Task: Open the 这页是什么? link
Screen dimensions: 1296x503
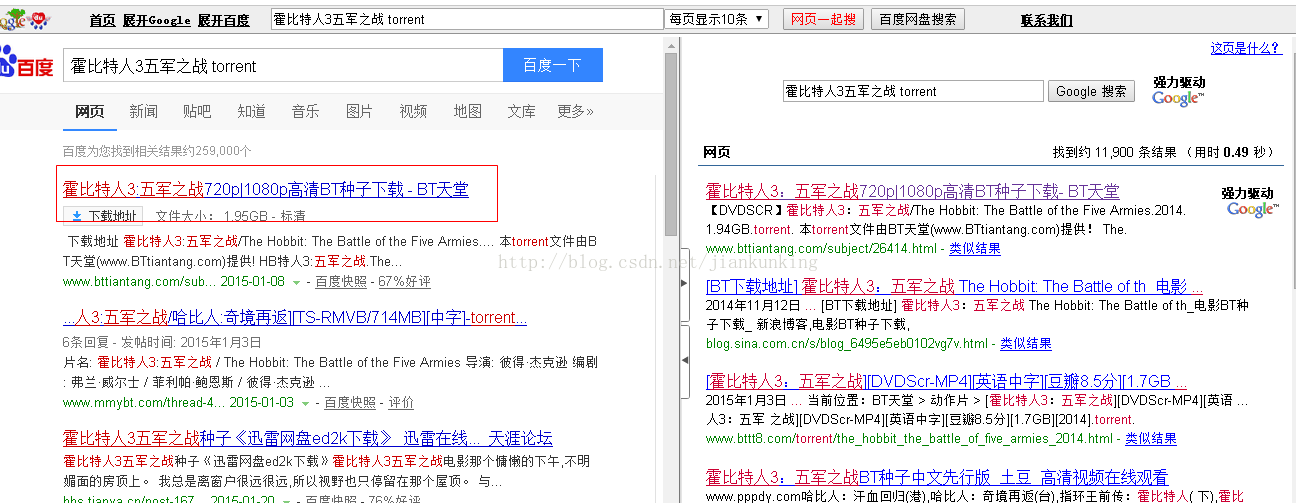Action: tap(1246, 48)
